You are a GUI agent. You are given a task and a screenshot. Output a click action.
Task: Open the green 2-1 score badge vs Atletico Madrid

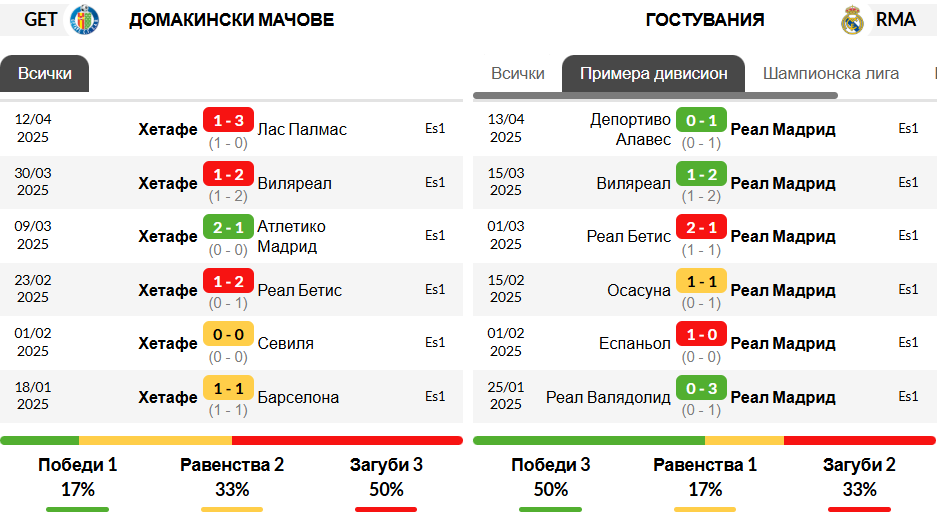click(228, 227)
